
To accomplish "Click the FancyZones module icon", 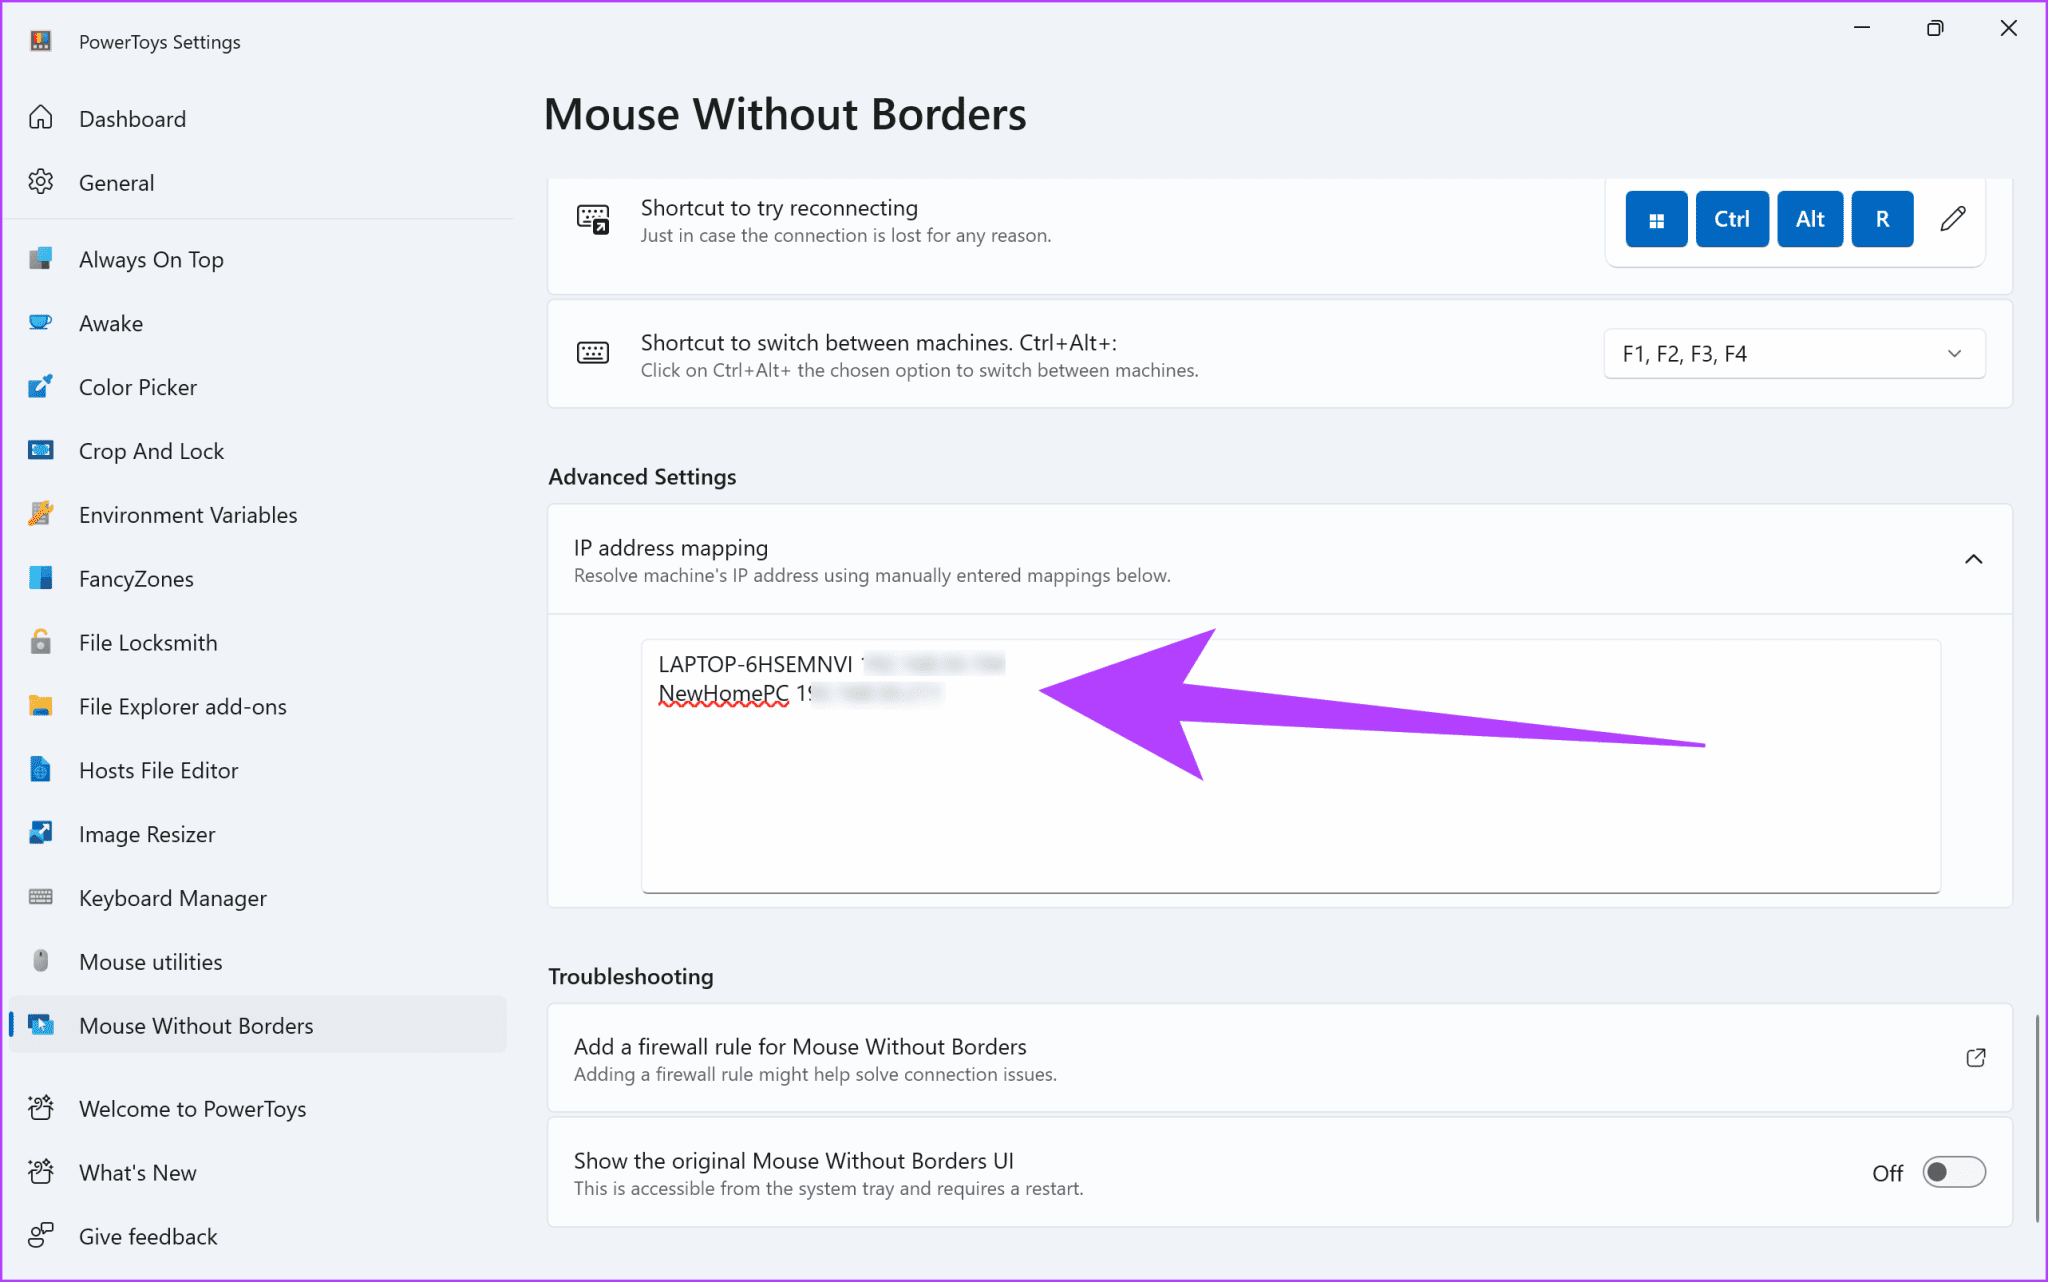I will point(40,578).
